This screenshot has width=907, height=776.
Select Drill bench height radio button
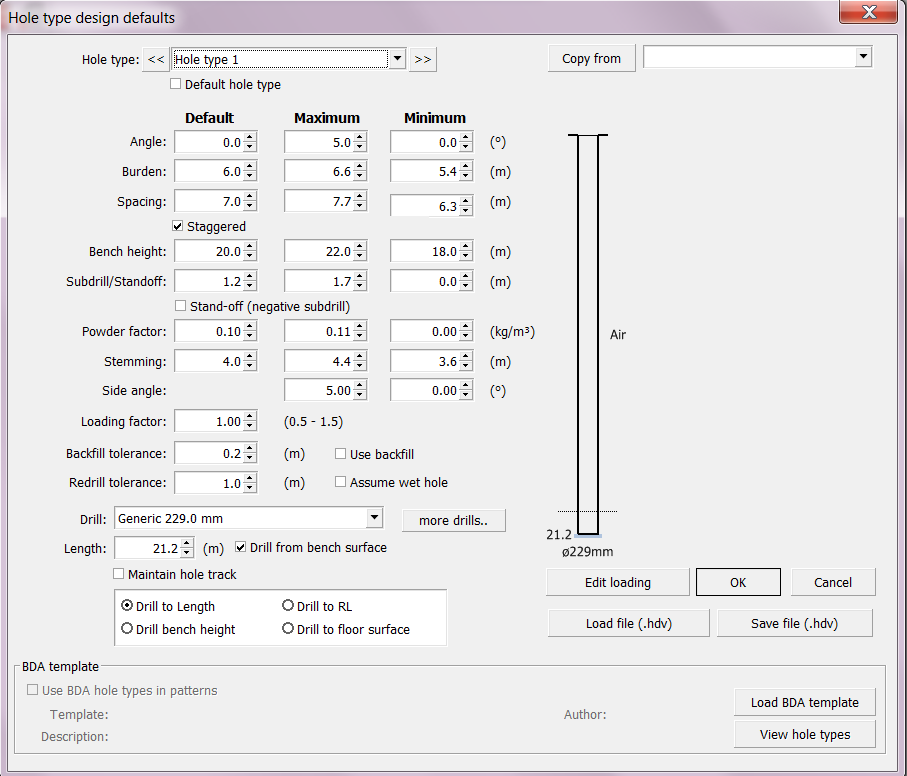(127, 629)
